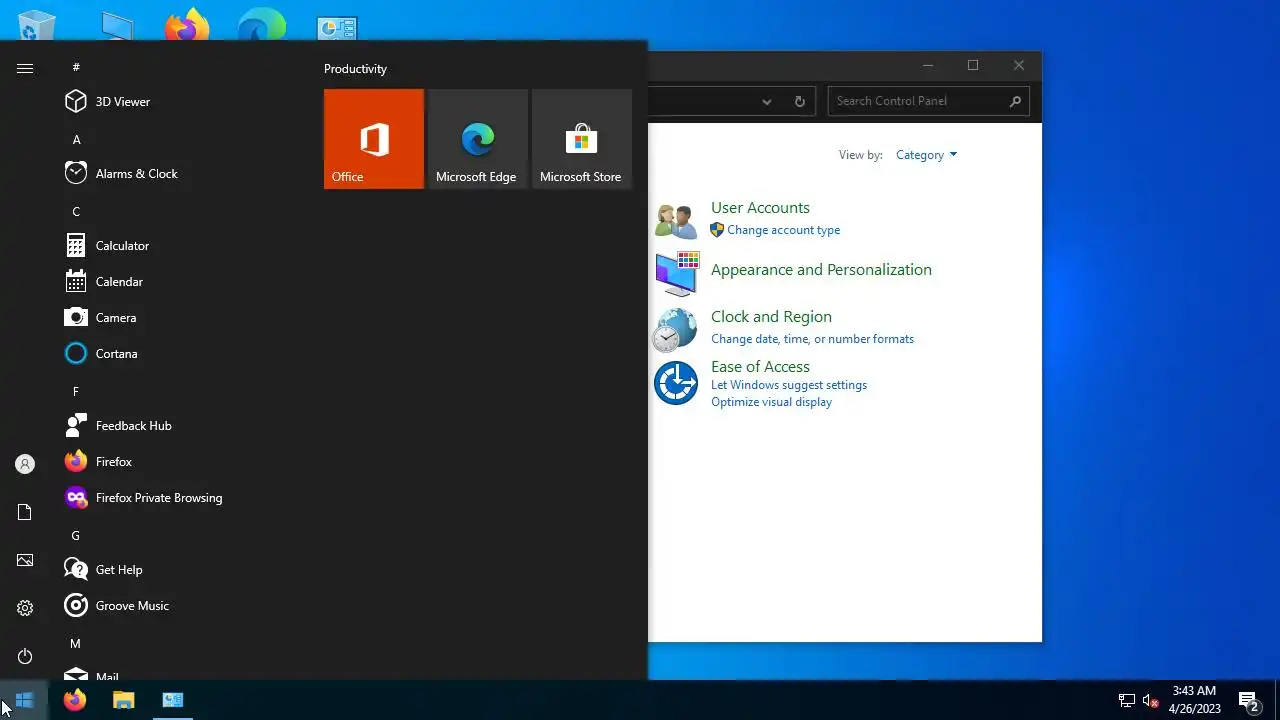Click the A letter header in app list
Image resolution: width=1280 pixels, height=720 pixels.
coord(76,139)
